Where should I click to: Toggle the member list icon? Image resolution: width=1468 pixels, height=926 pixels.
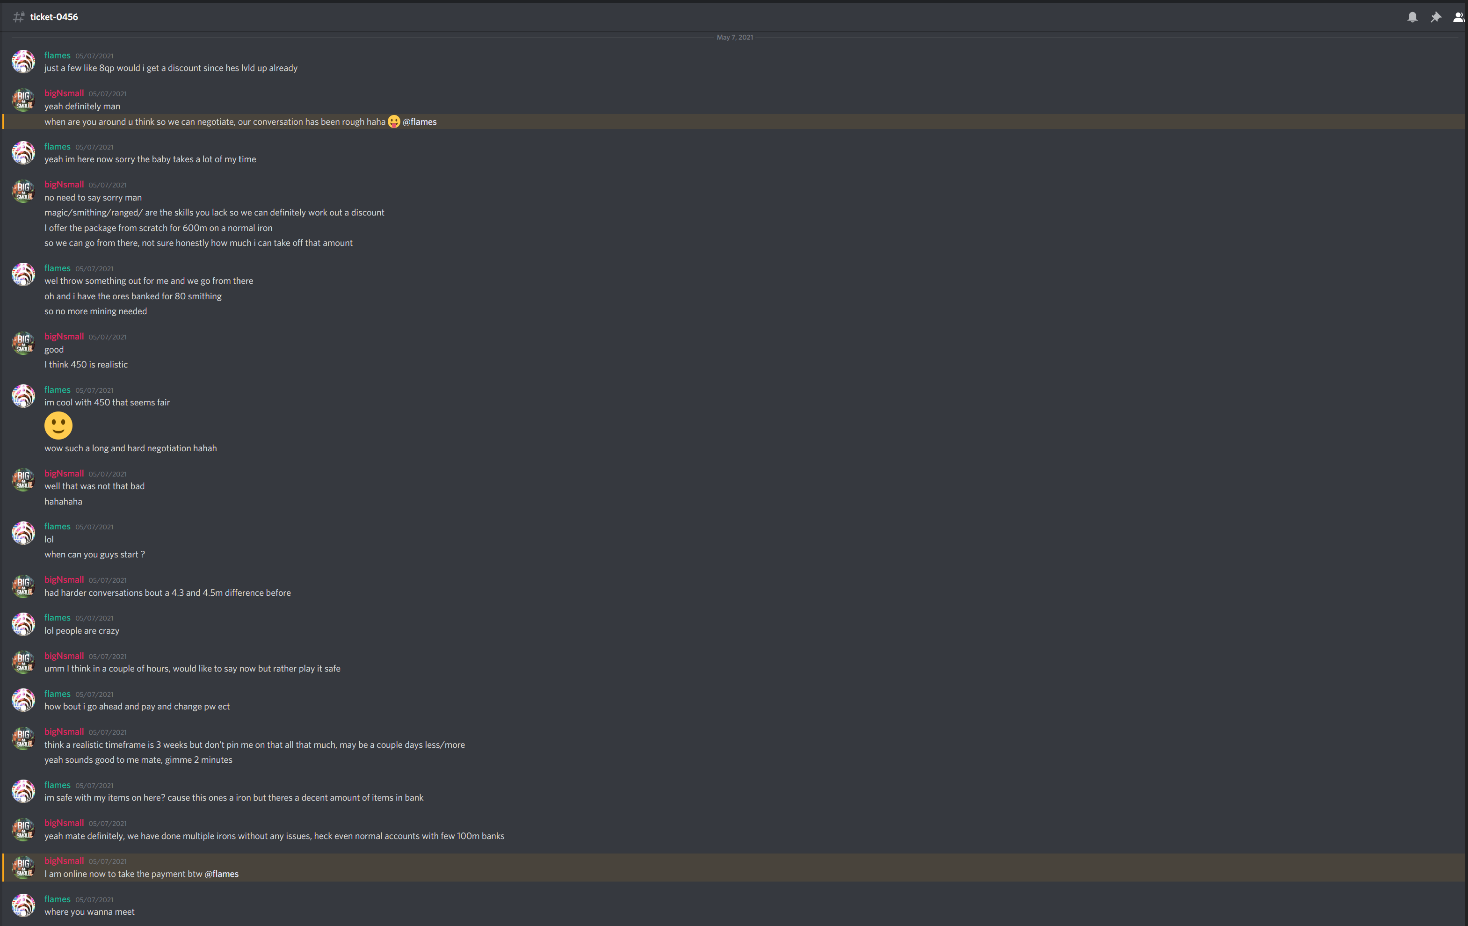click(x=1459, y=17)
